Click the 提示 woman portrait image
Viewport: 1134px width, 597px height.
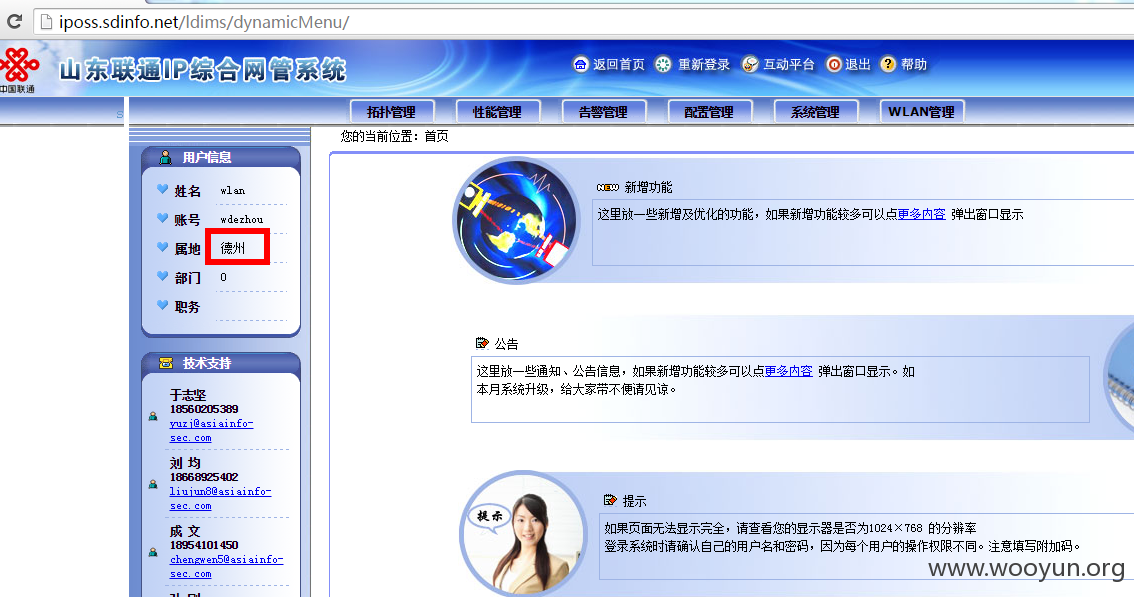coord(524,535)
